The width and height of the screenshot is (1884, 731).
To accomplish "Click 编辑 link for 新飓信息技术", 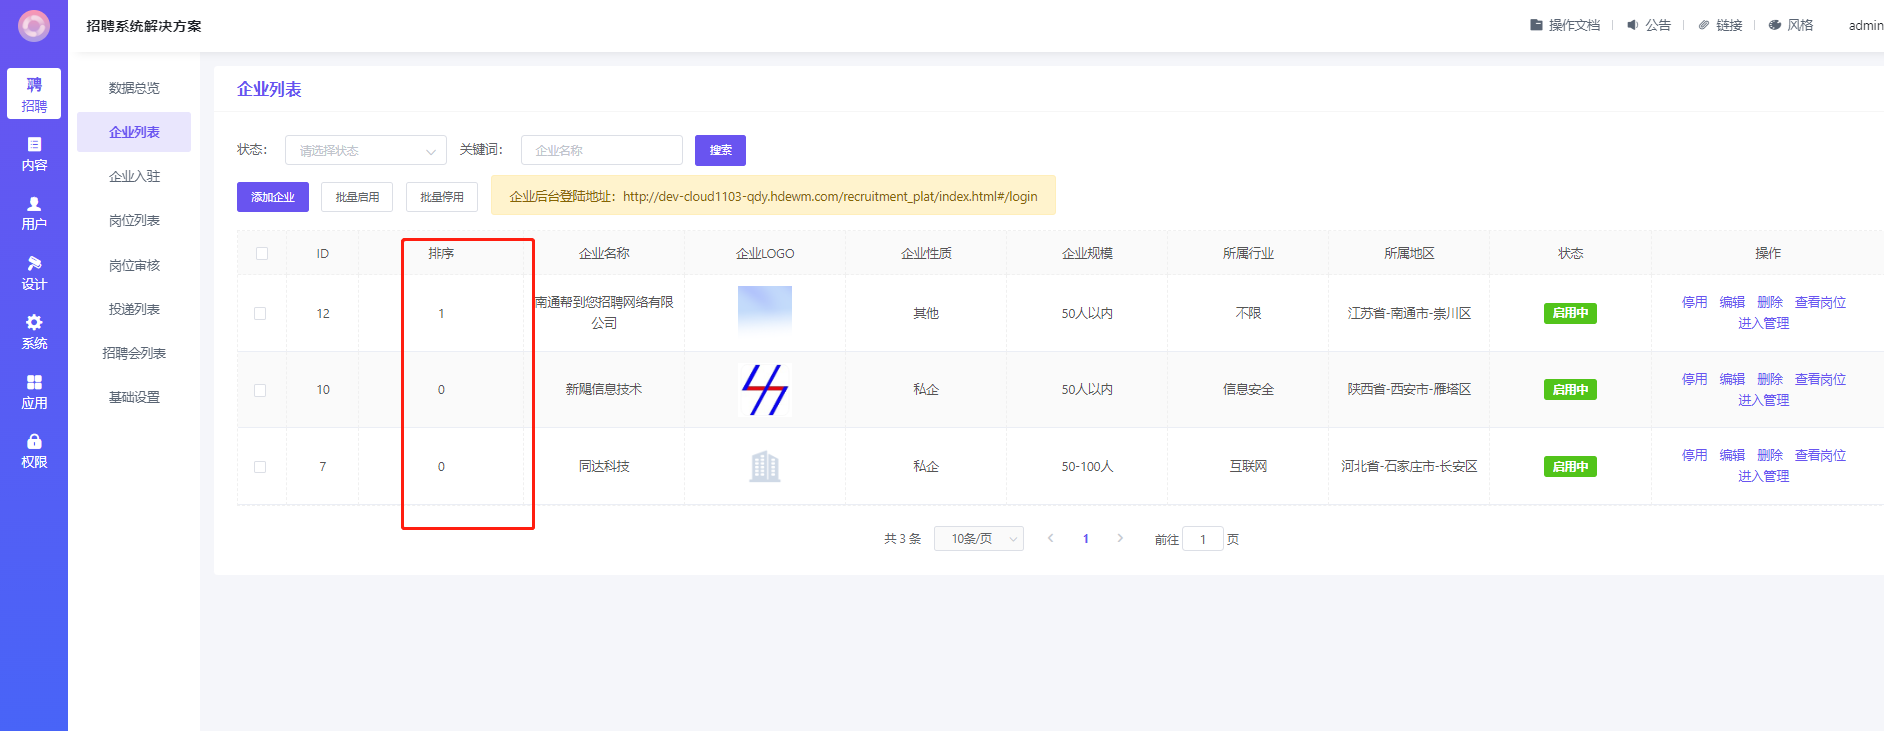I will [1732, 379].
